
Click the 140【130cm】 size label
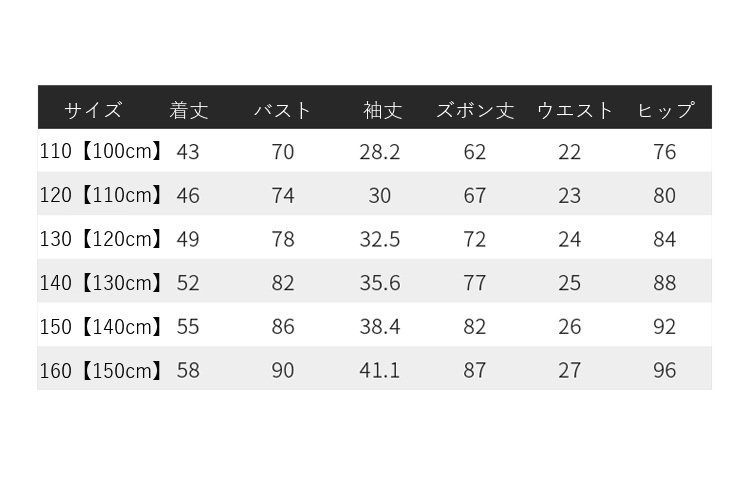point(101,283)
